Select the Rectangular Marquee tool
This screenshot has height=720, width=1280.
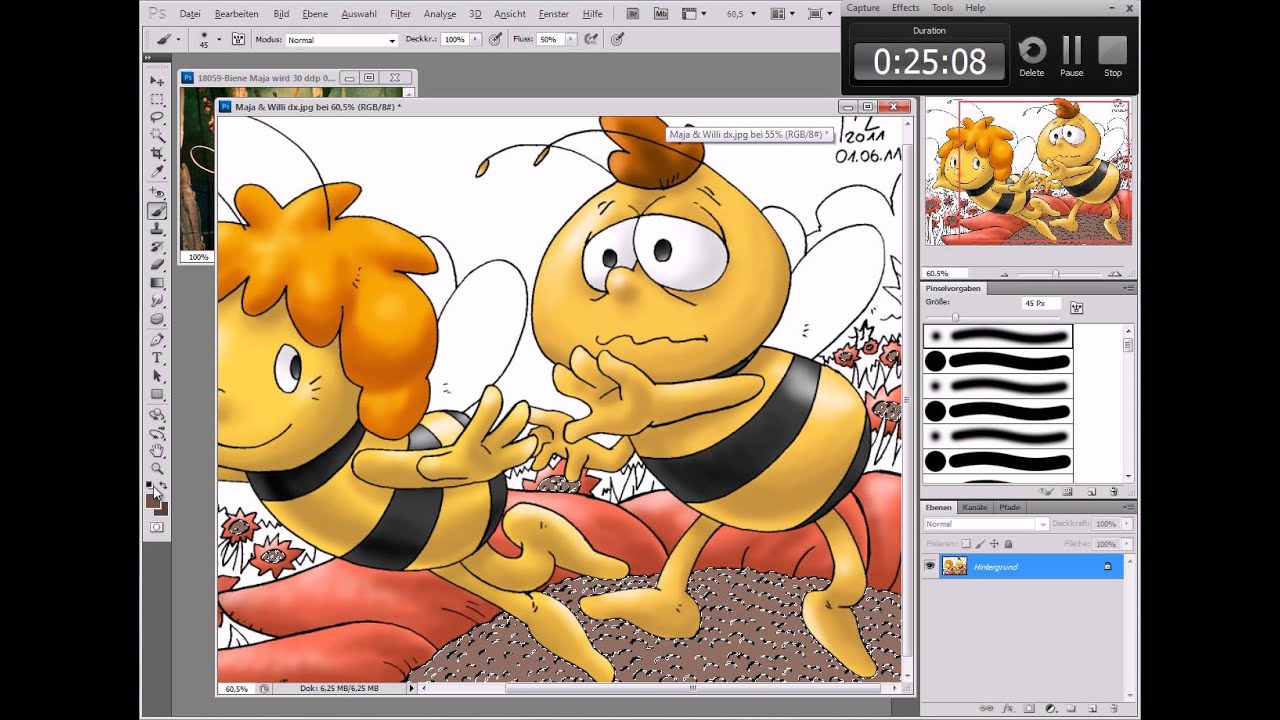tap(157, 99)
